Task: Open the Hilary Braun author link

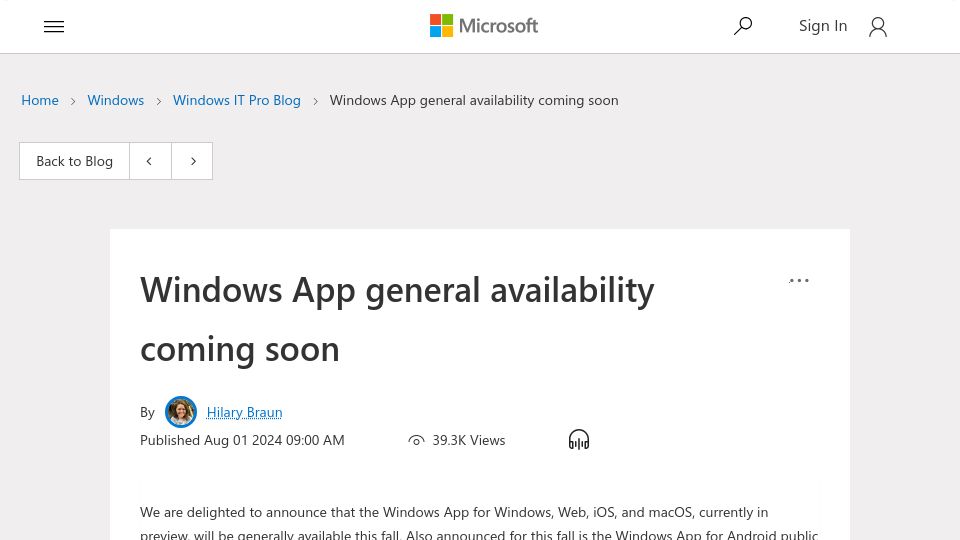Action: [244, 412]
